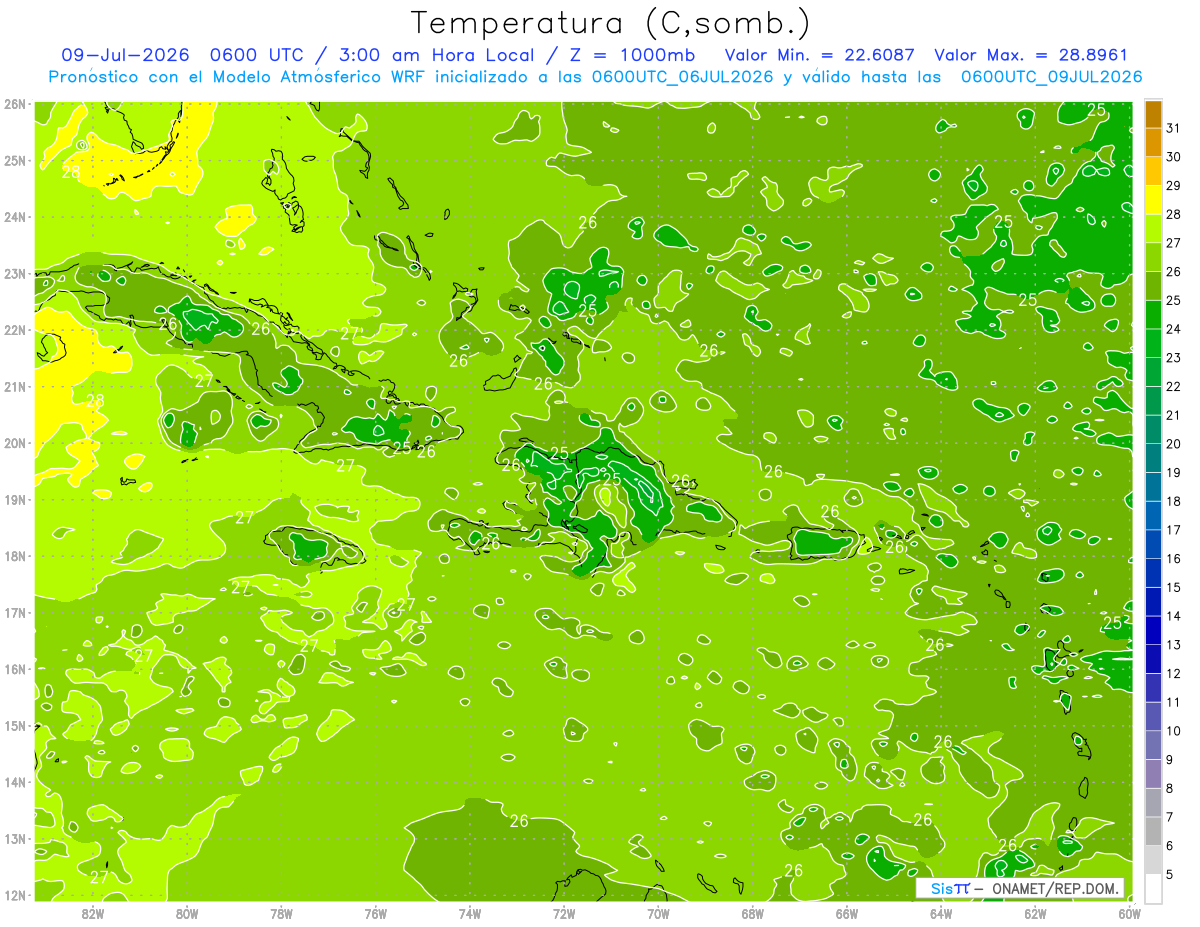The height and width of the screenshot is (927, 1200).
Task: Click the colorbar label "19"
Action: click(1174, 473)
